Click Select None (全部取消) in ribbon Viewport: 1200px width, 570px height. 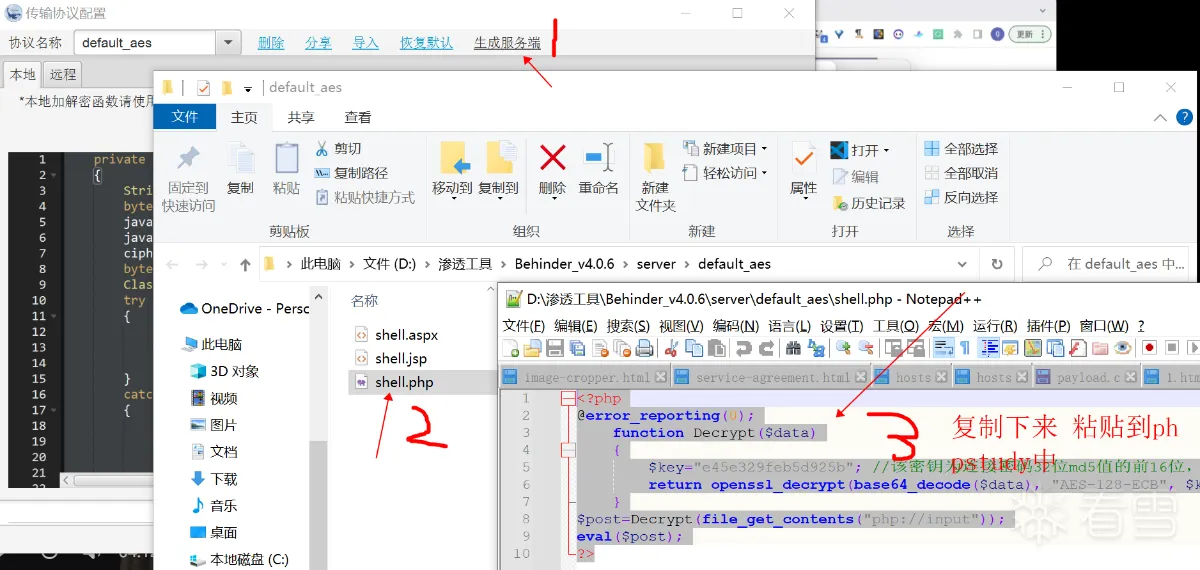point(961,173)
